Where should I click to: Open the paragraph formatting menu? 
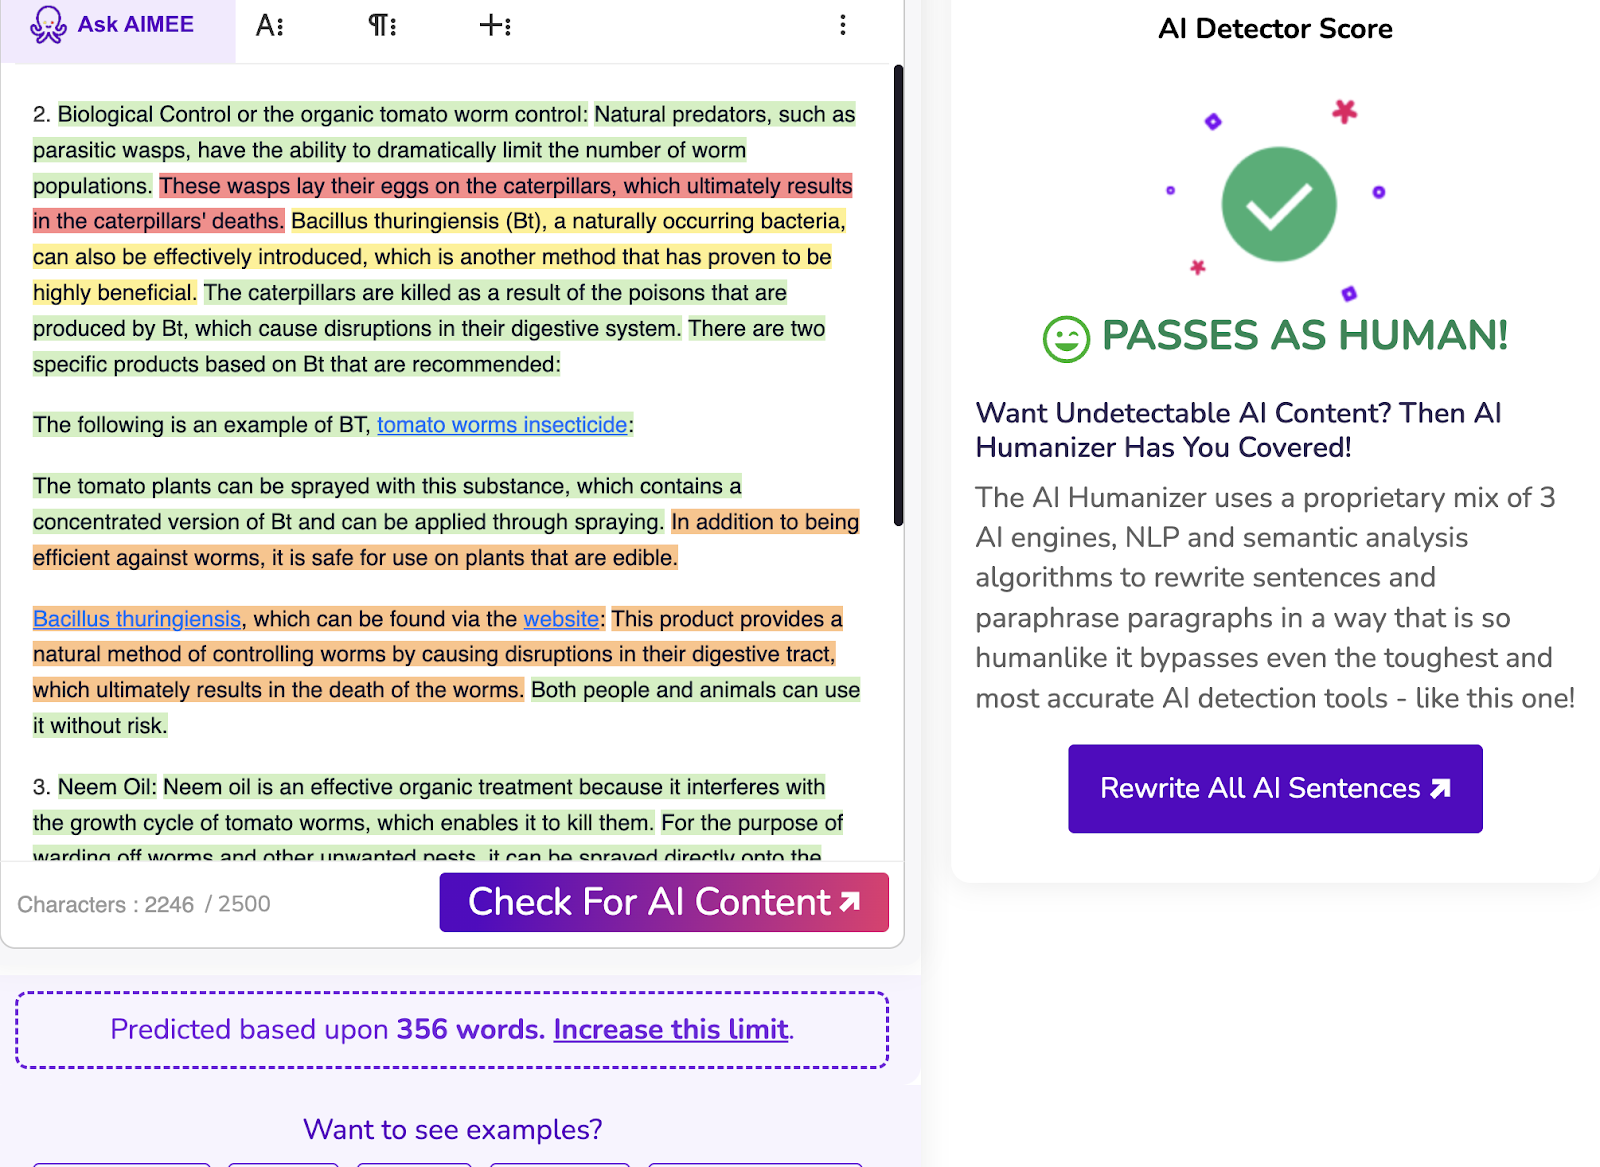382,26
